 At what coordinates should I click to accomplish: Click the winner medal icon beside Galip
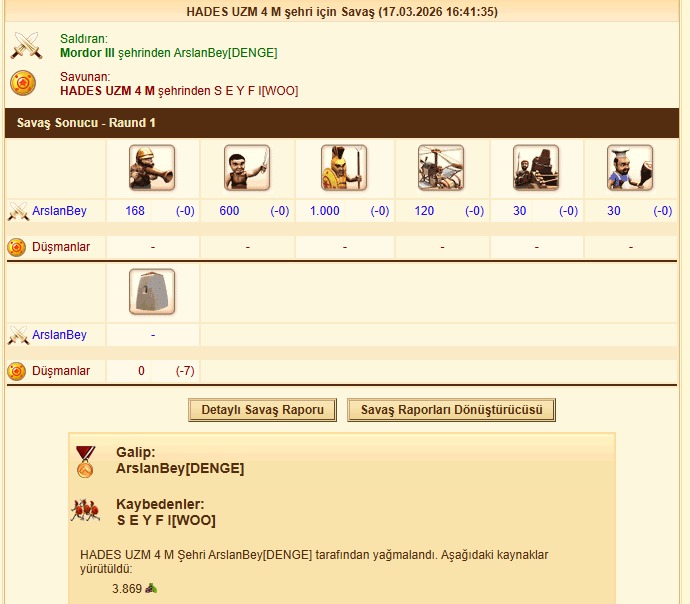[x=85, y=461]
